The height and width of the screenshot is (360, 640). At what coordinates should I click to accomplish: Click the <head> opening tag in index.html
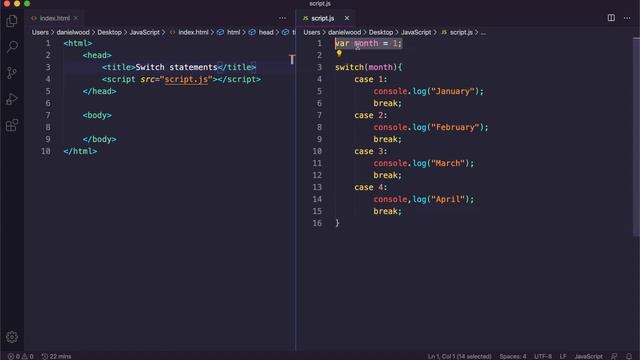pos(97,56)
